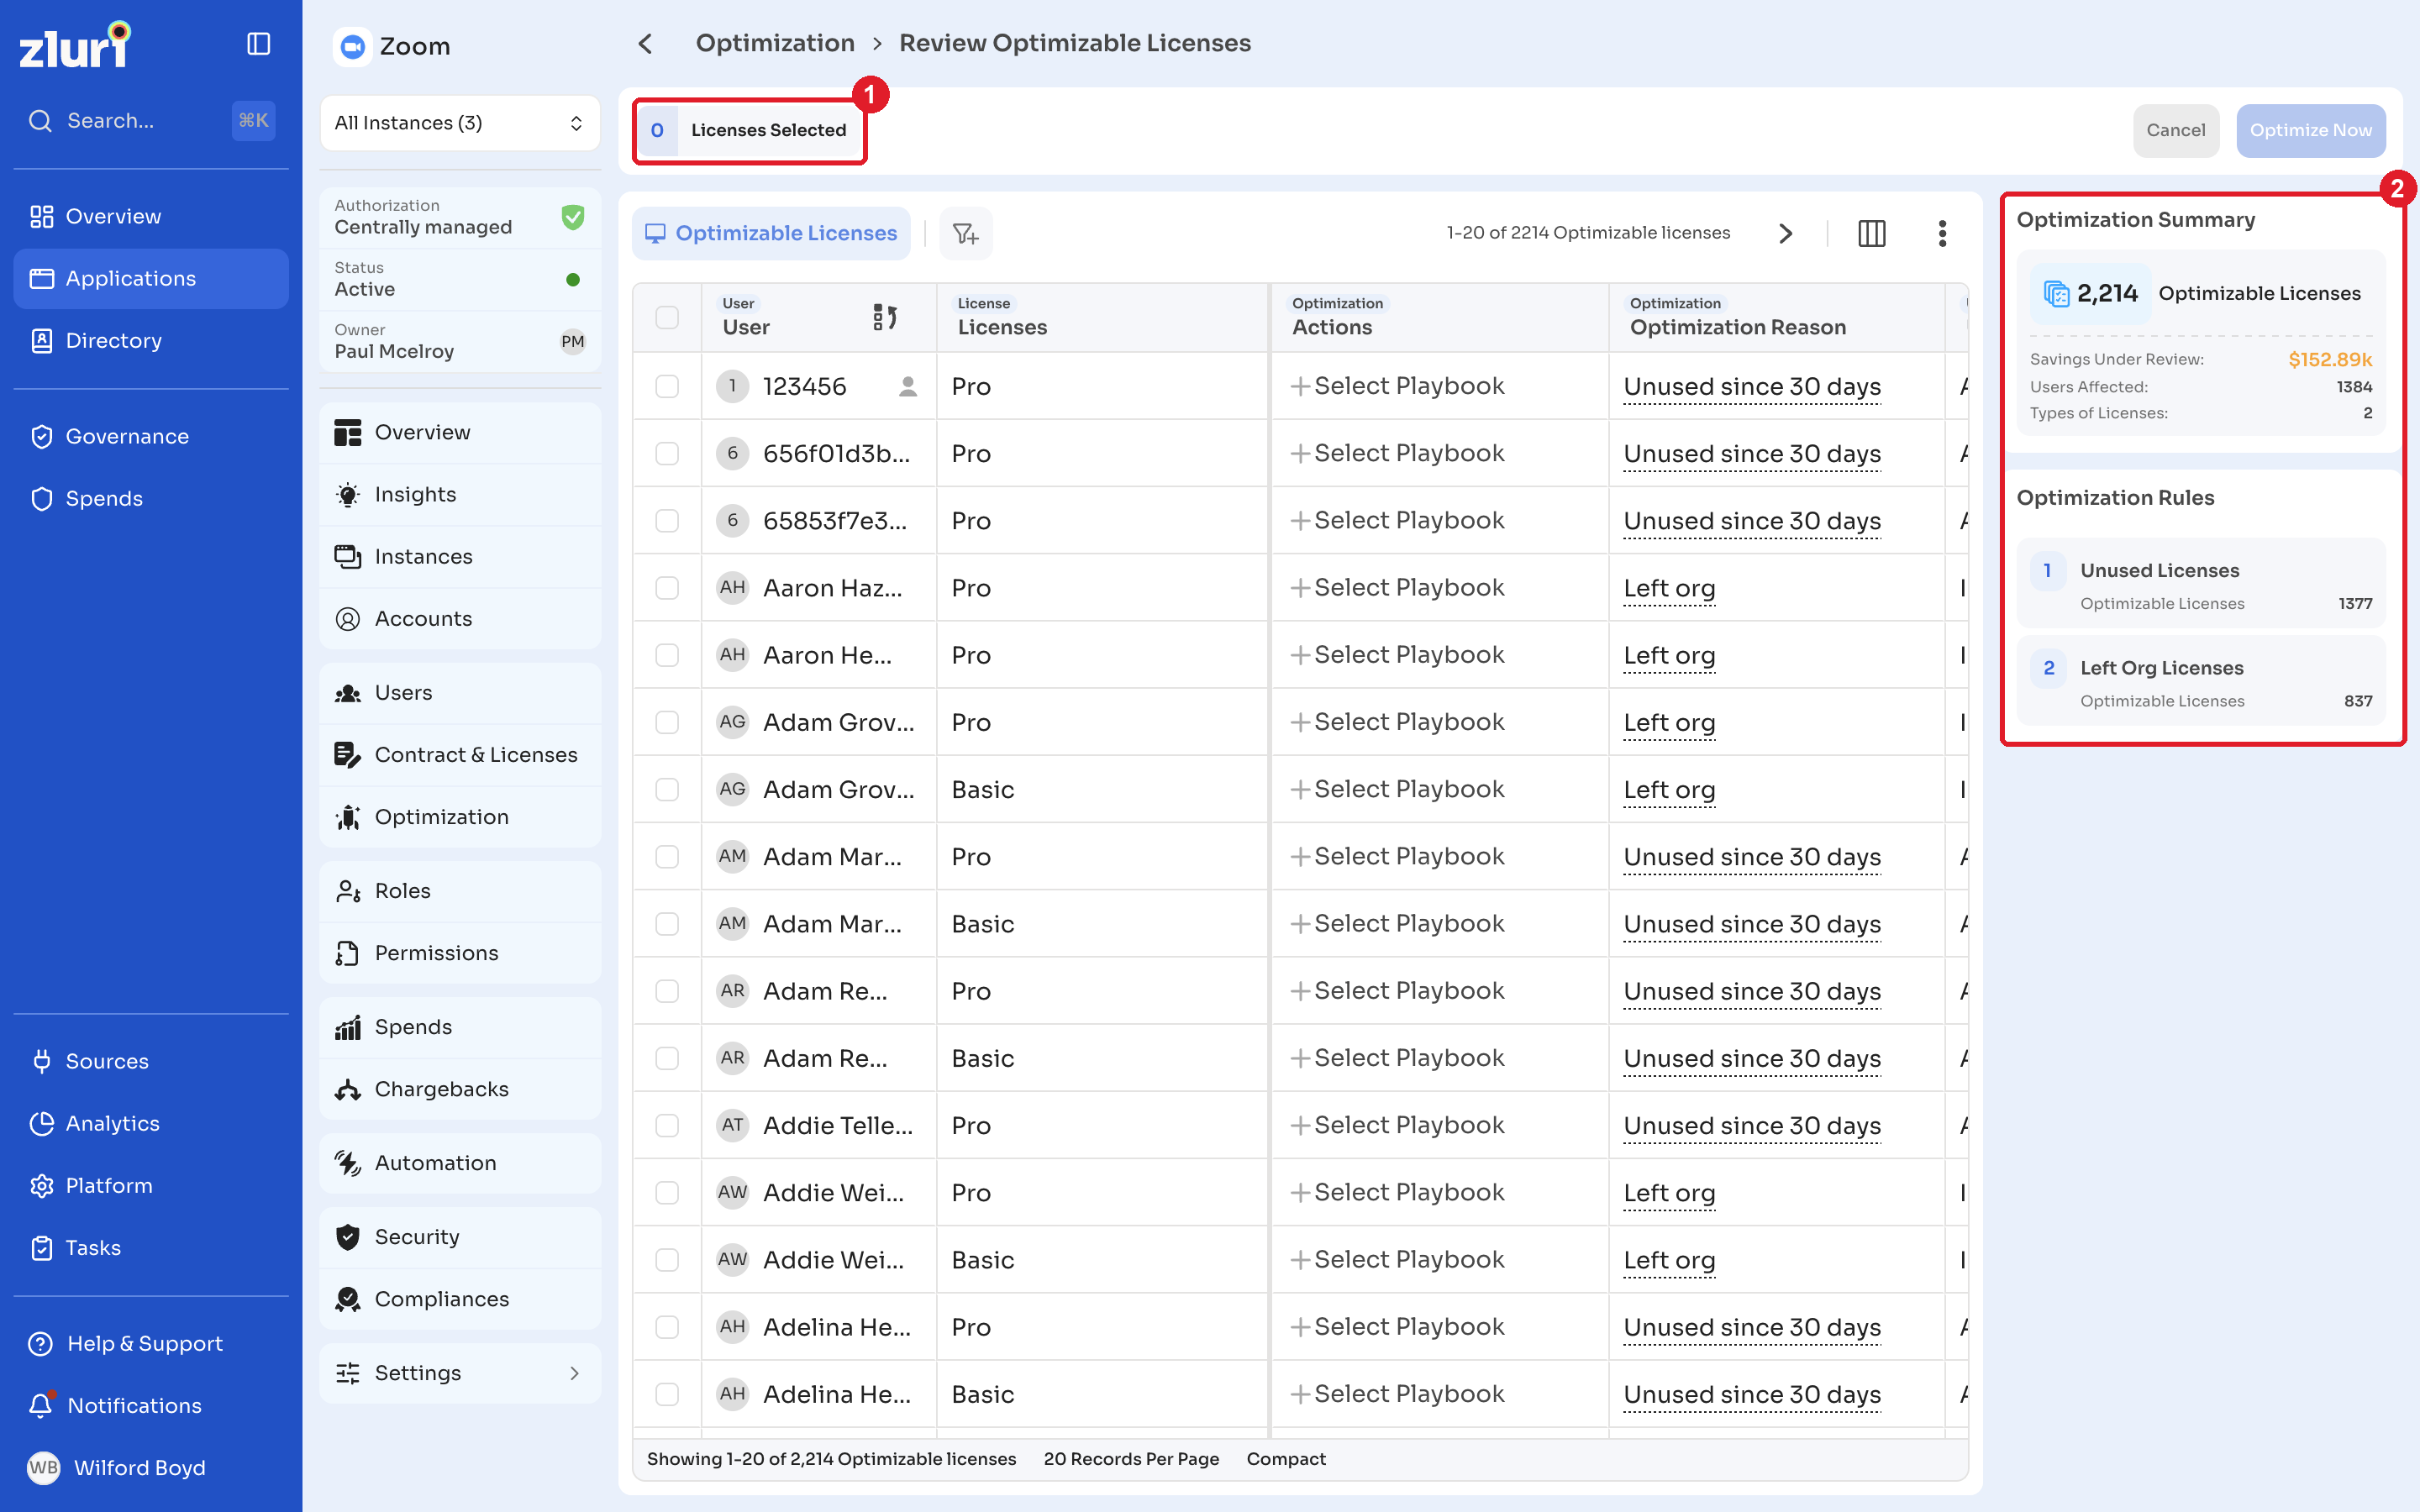This screenshot has width=2420, height=1512.
Task: Check Addie Telle... row checkbox
Action: click(667, 1125)
